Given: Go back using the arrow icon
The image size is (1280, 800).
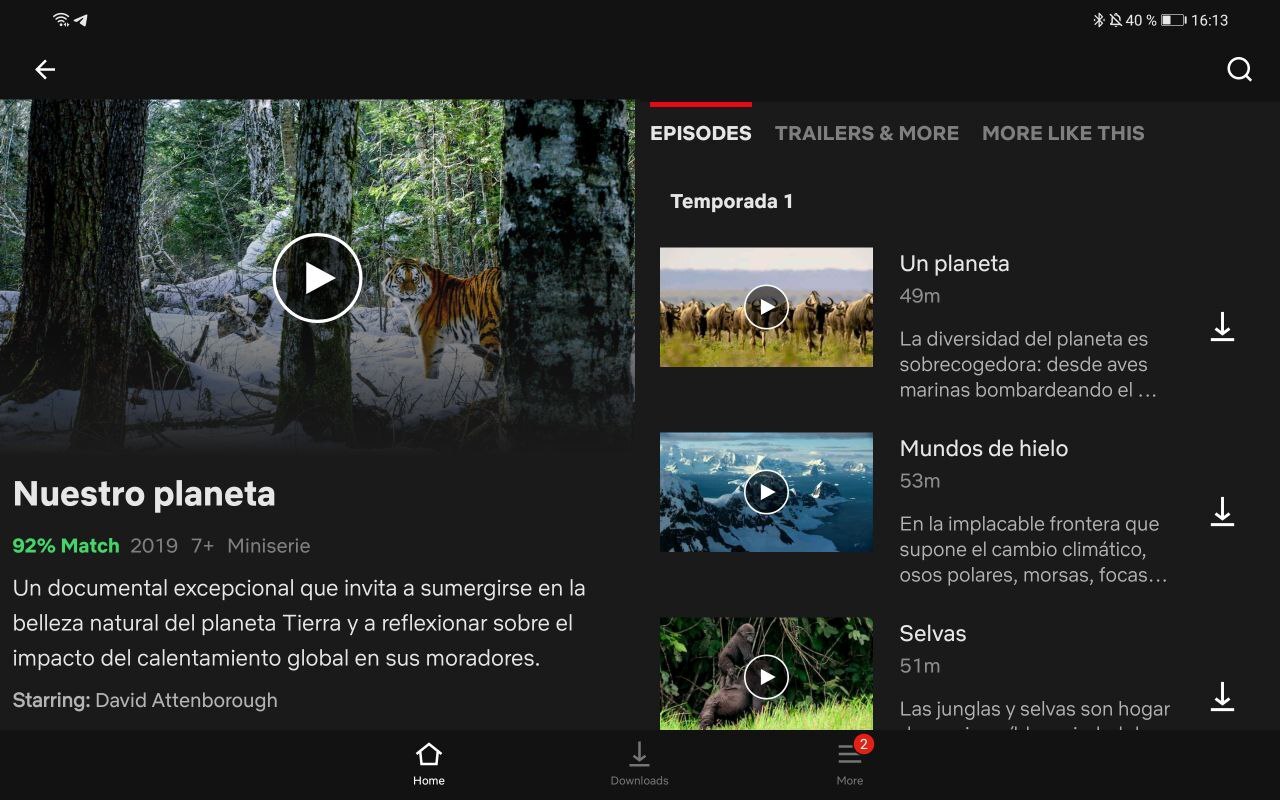Looking at the screenshot, I should 45,69.
